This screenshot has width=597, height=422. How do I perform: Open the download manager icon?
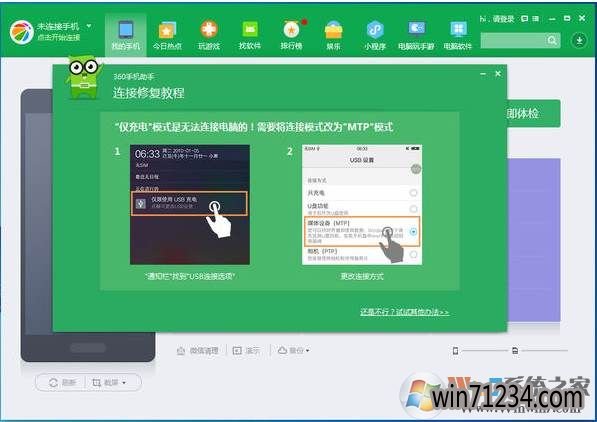point(579,40)
